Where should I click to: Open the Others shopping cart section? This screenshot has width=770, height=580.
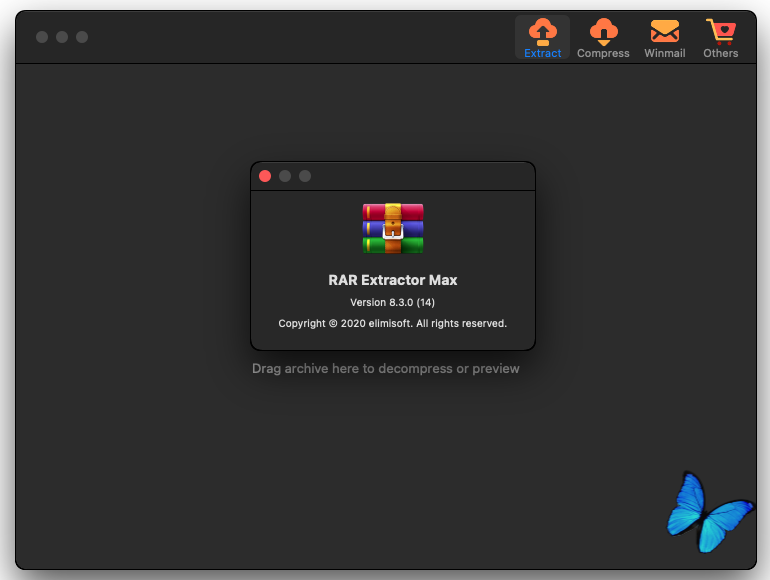(720, 37)
